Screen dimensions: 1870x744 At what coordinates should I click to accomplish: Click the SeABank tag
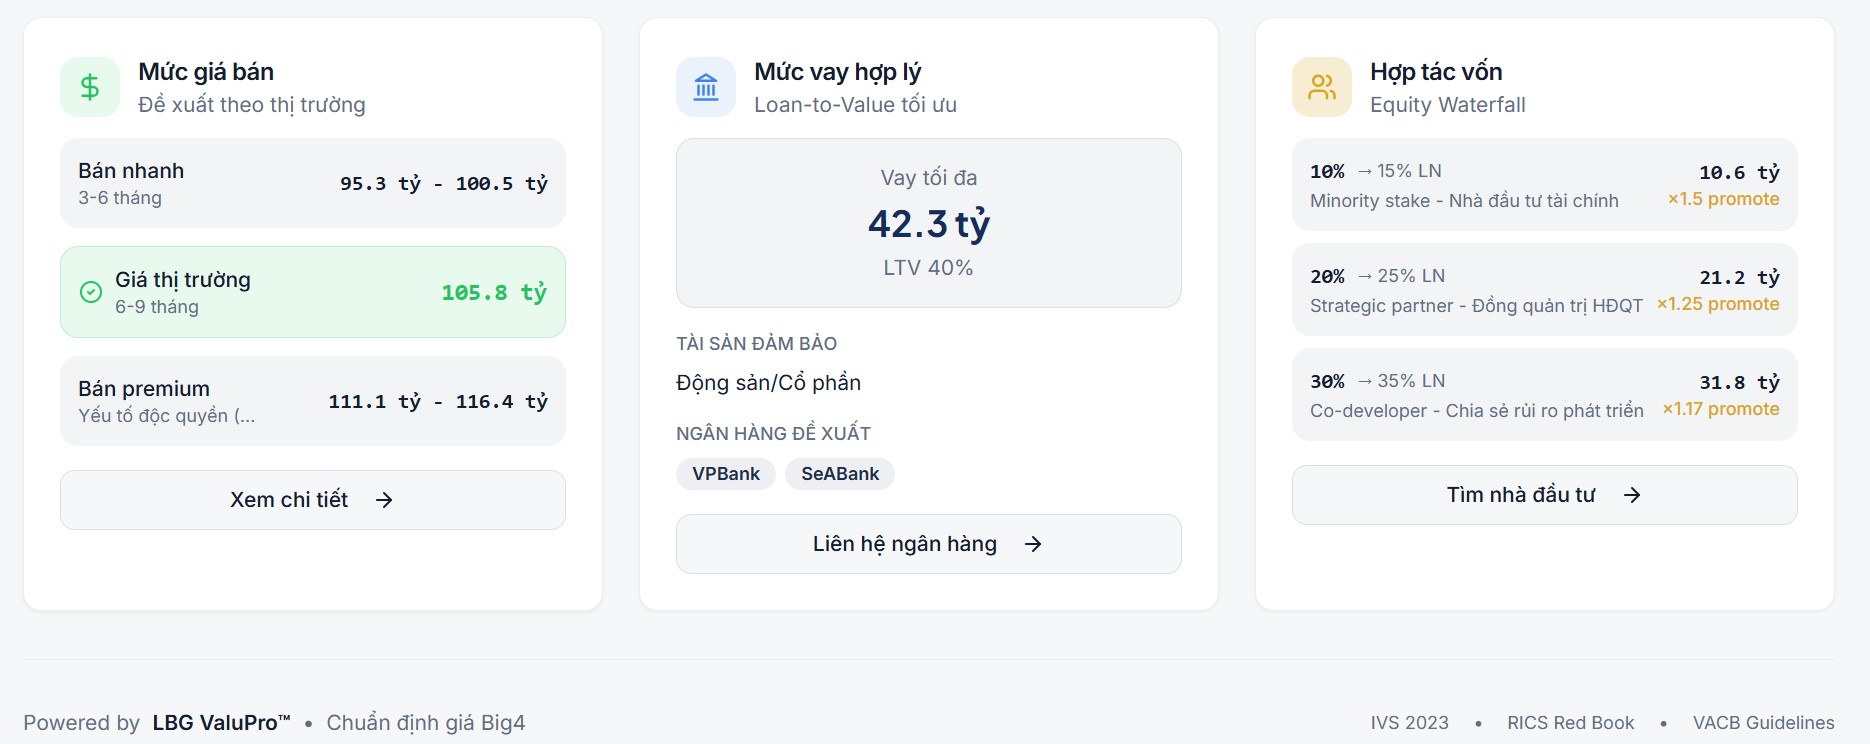840,474
